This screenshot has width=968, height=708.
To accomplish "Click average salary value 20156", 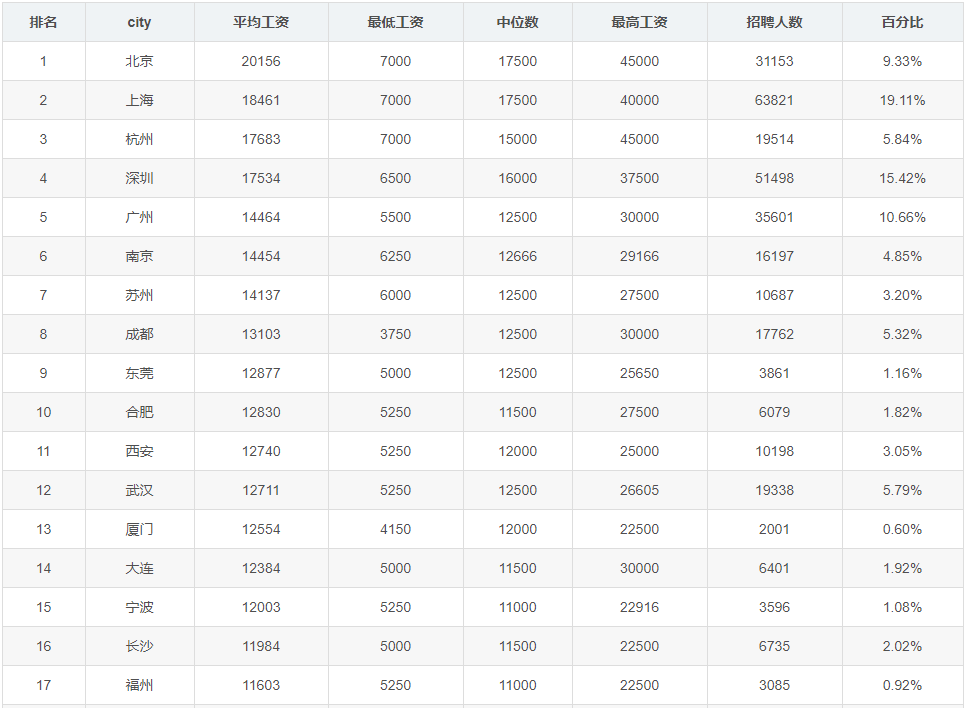I will click(261, 61).
